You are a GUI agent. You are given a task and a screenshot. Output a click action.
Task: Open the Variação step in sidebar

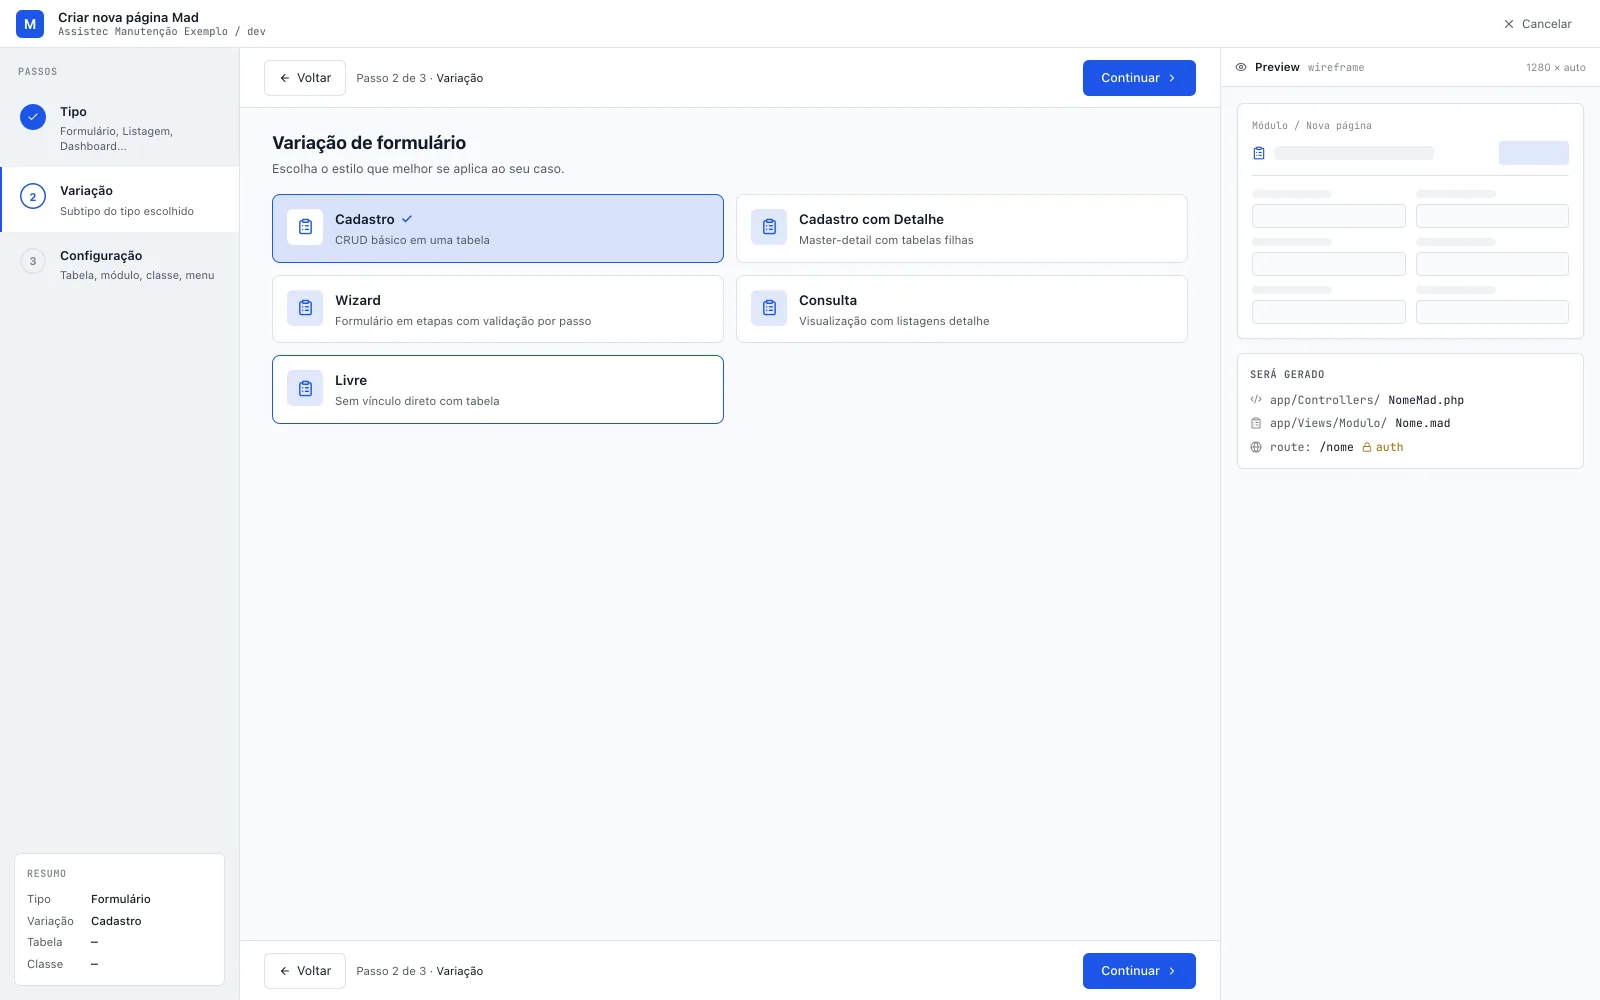(120, 200)
